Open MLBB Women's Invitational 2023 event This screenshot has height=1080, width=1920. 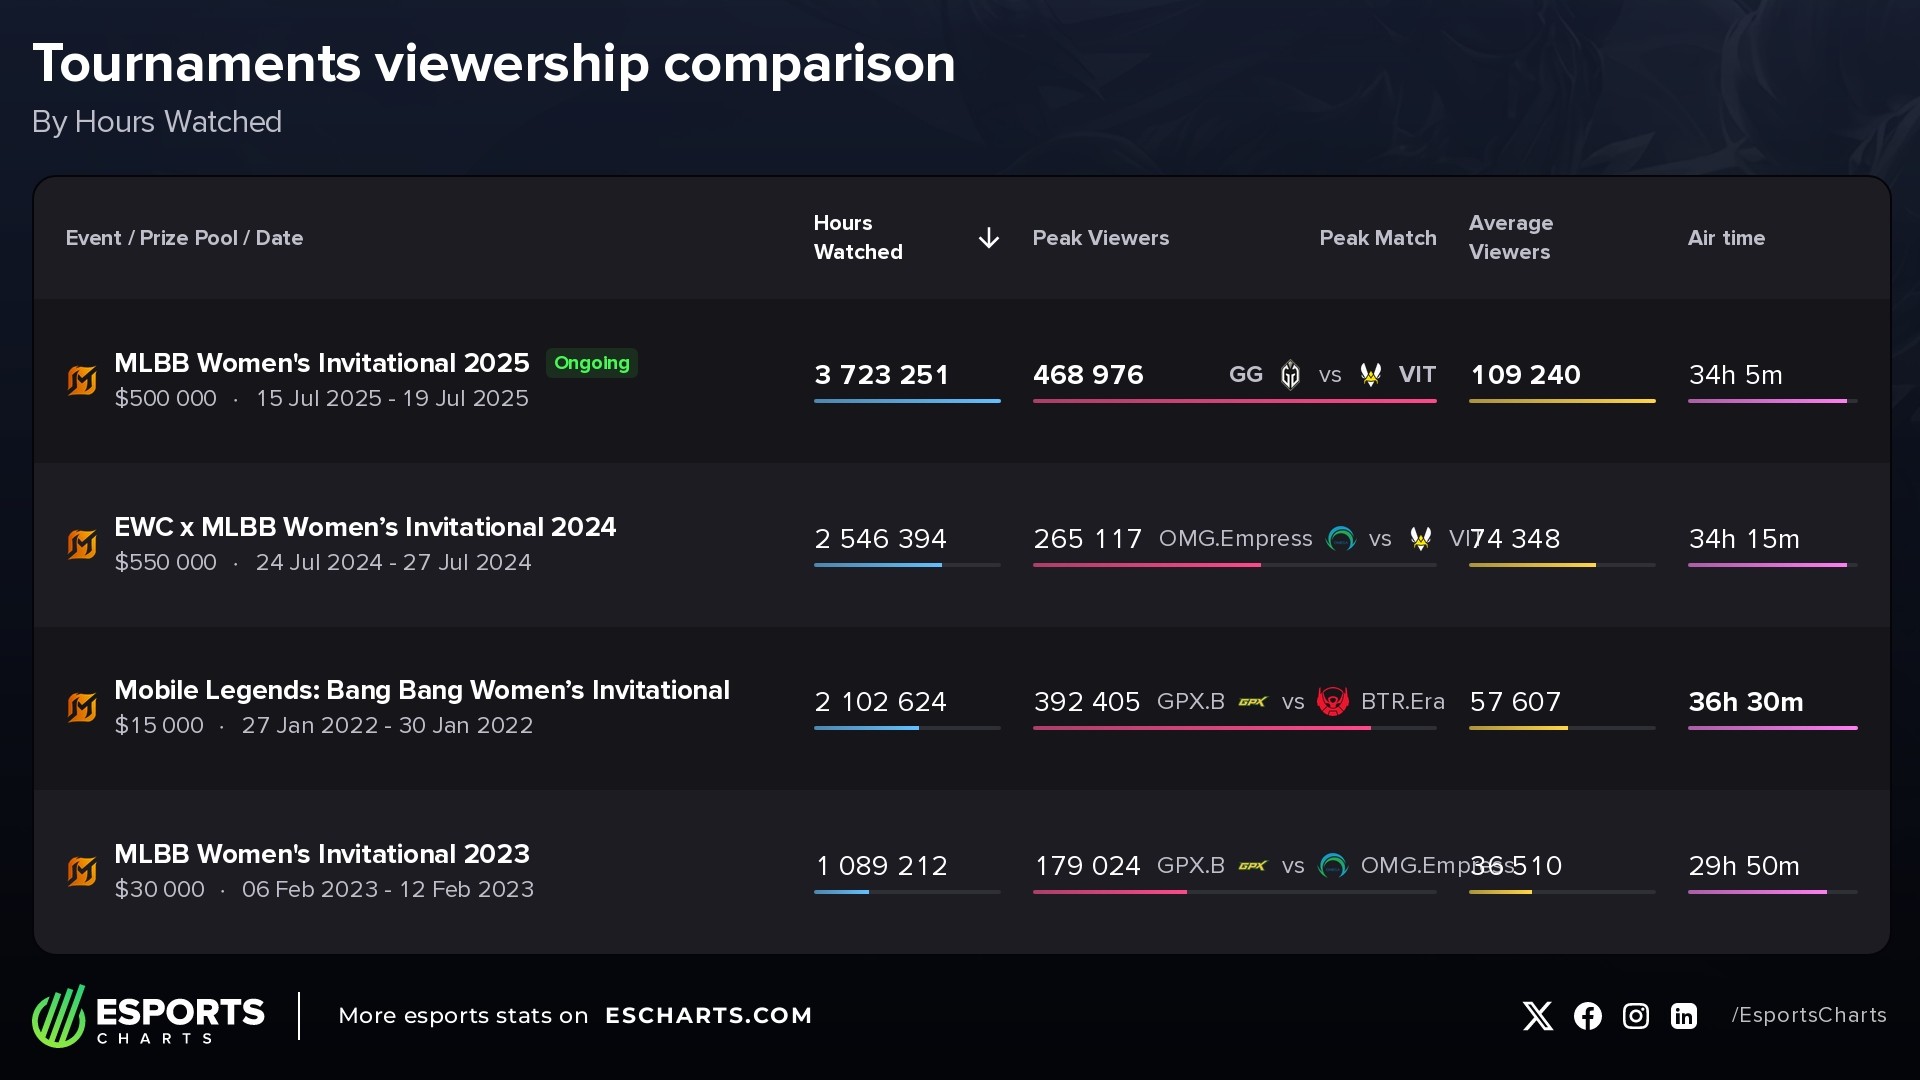322,854
